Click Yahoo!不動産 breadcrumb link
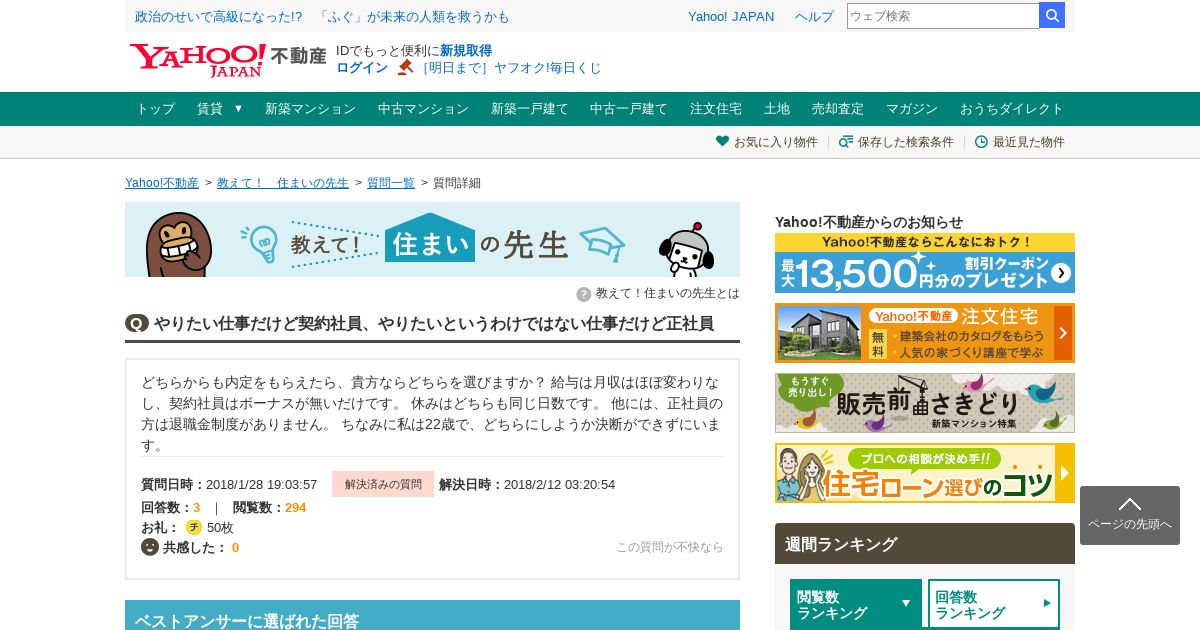This screenshot has height=630, width=1200. coord(162,183)
